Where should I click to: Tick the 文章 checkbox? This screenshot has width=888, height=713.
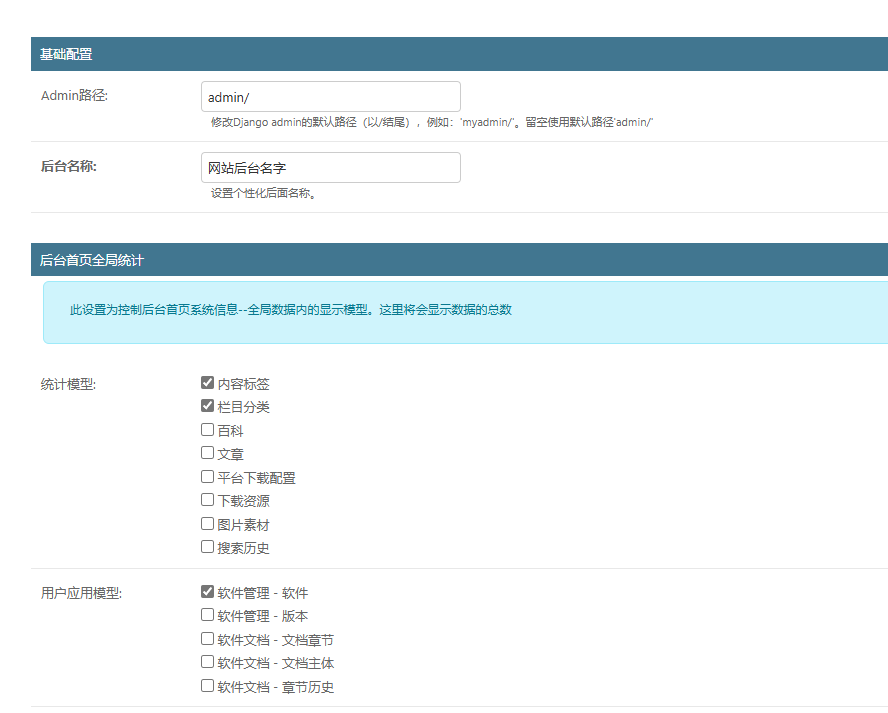pyautogui.click(x=207, y=453)
